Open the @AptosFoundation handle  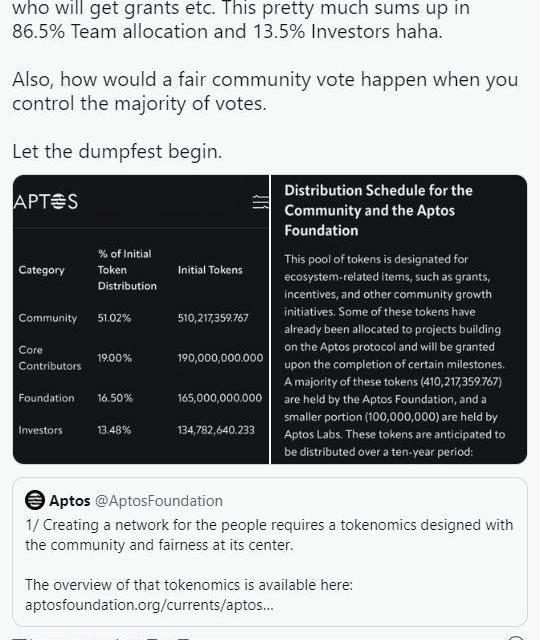click(159, 501)
